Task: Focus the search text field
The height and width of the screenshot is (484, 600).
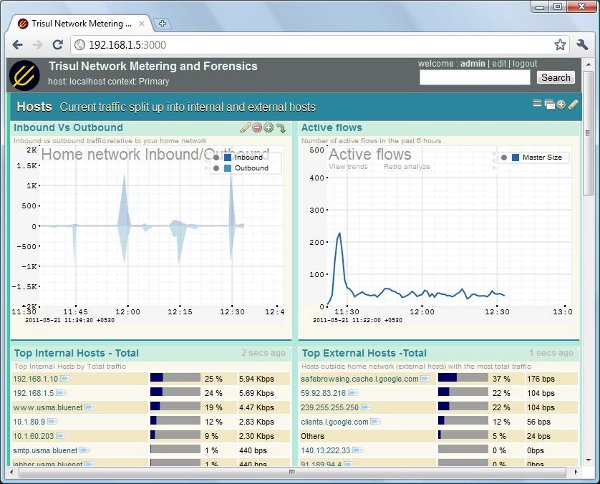Action: [475, 78]
